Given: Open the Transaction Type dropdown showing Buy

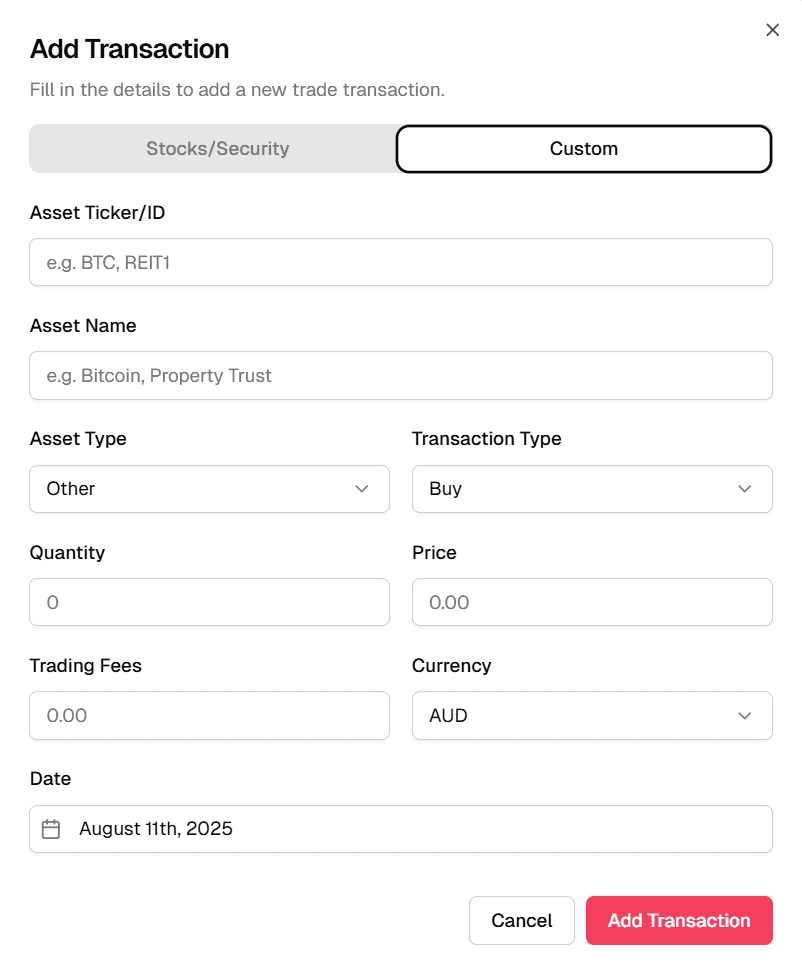Looking at the screenshot, I should point(592,489).
